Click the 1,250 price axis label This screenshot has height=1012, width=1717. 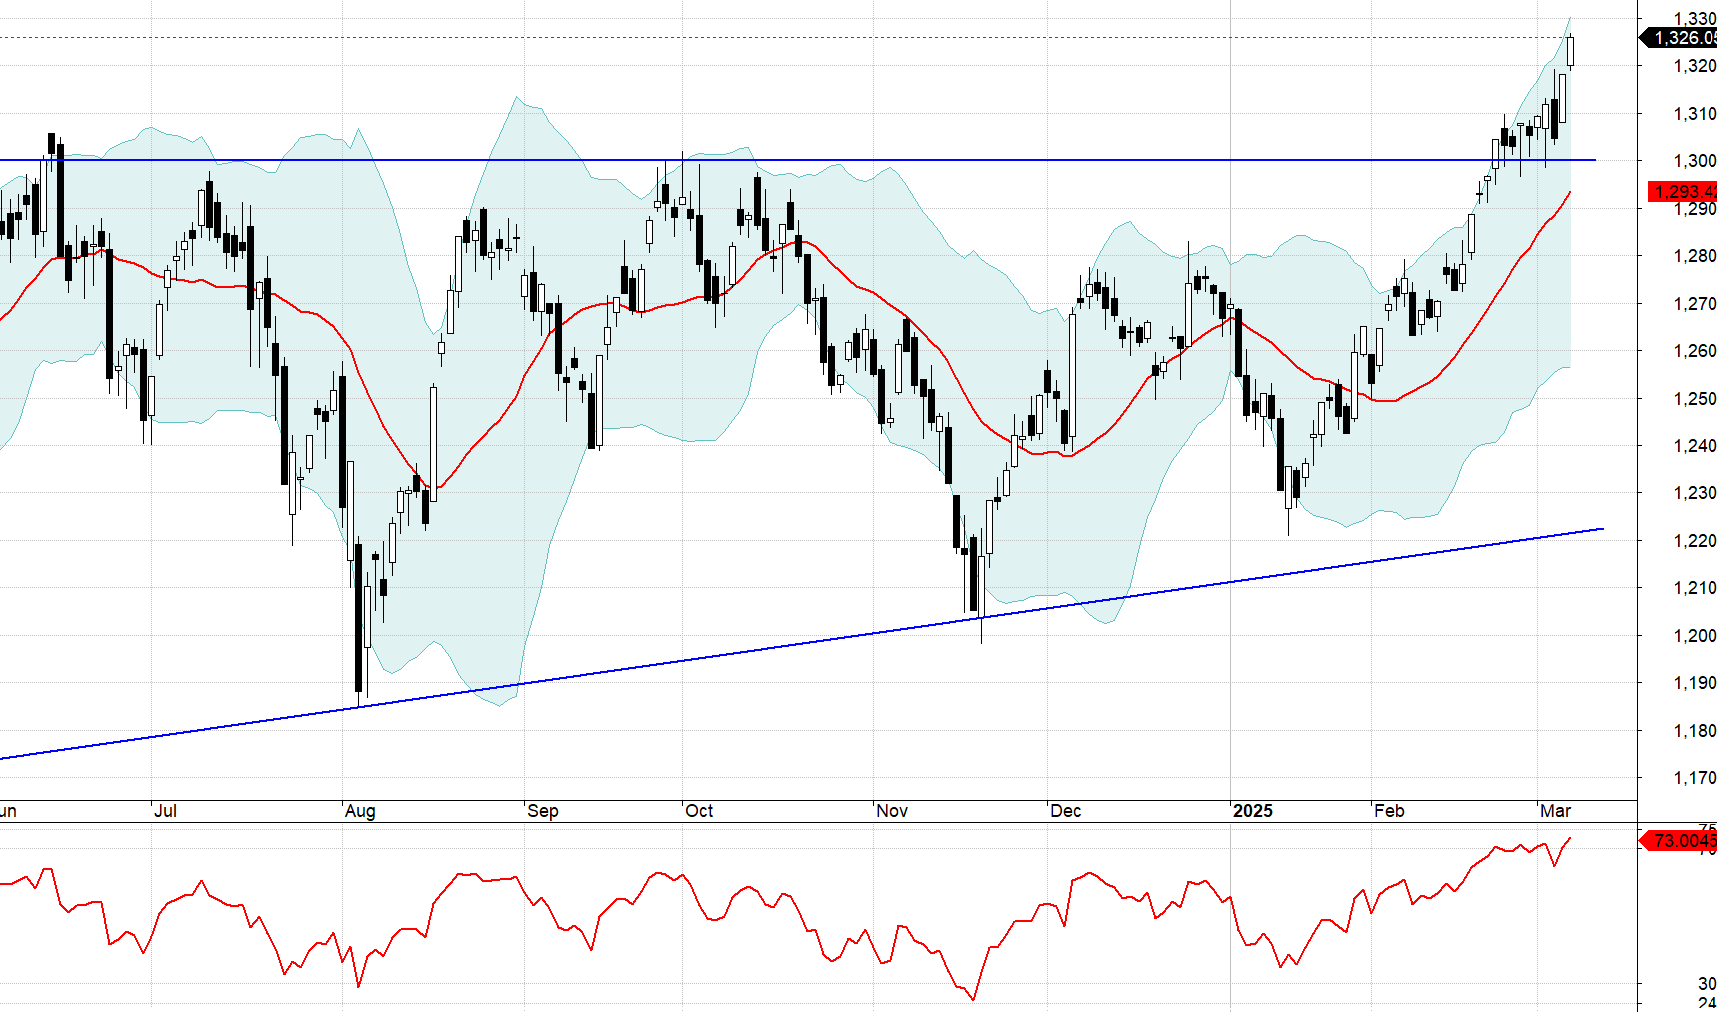[1694, 398]
